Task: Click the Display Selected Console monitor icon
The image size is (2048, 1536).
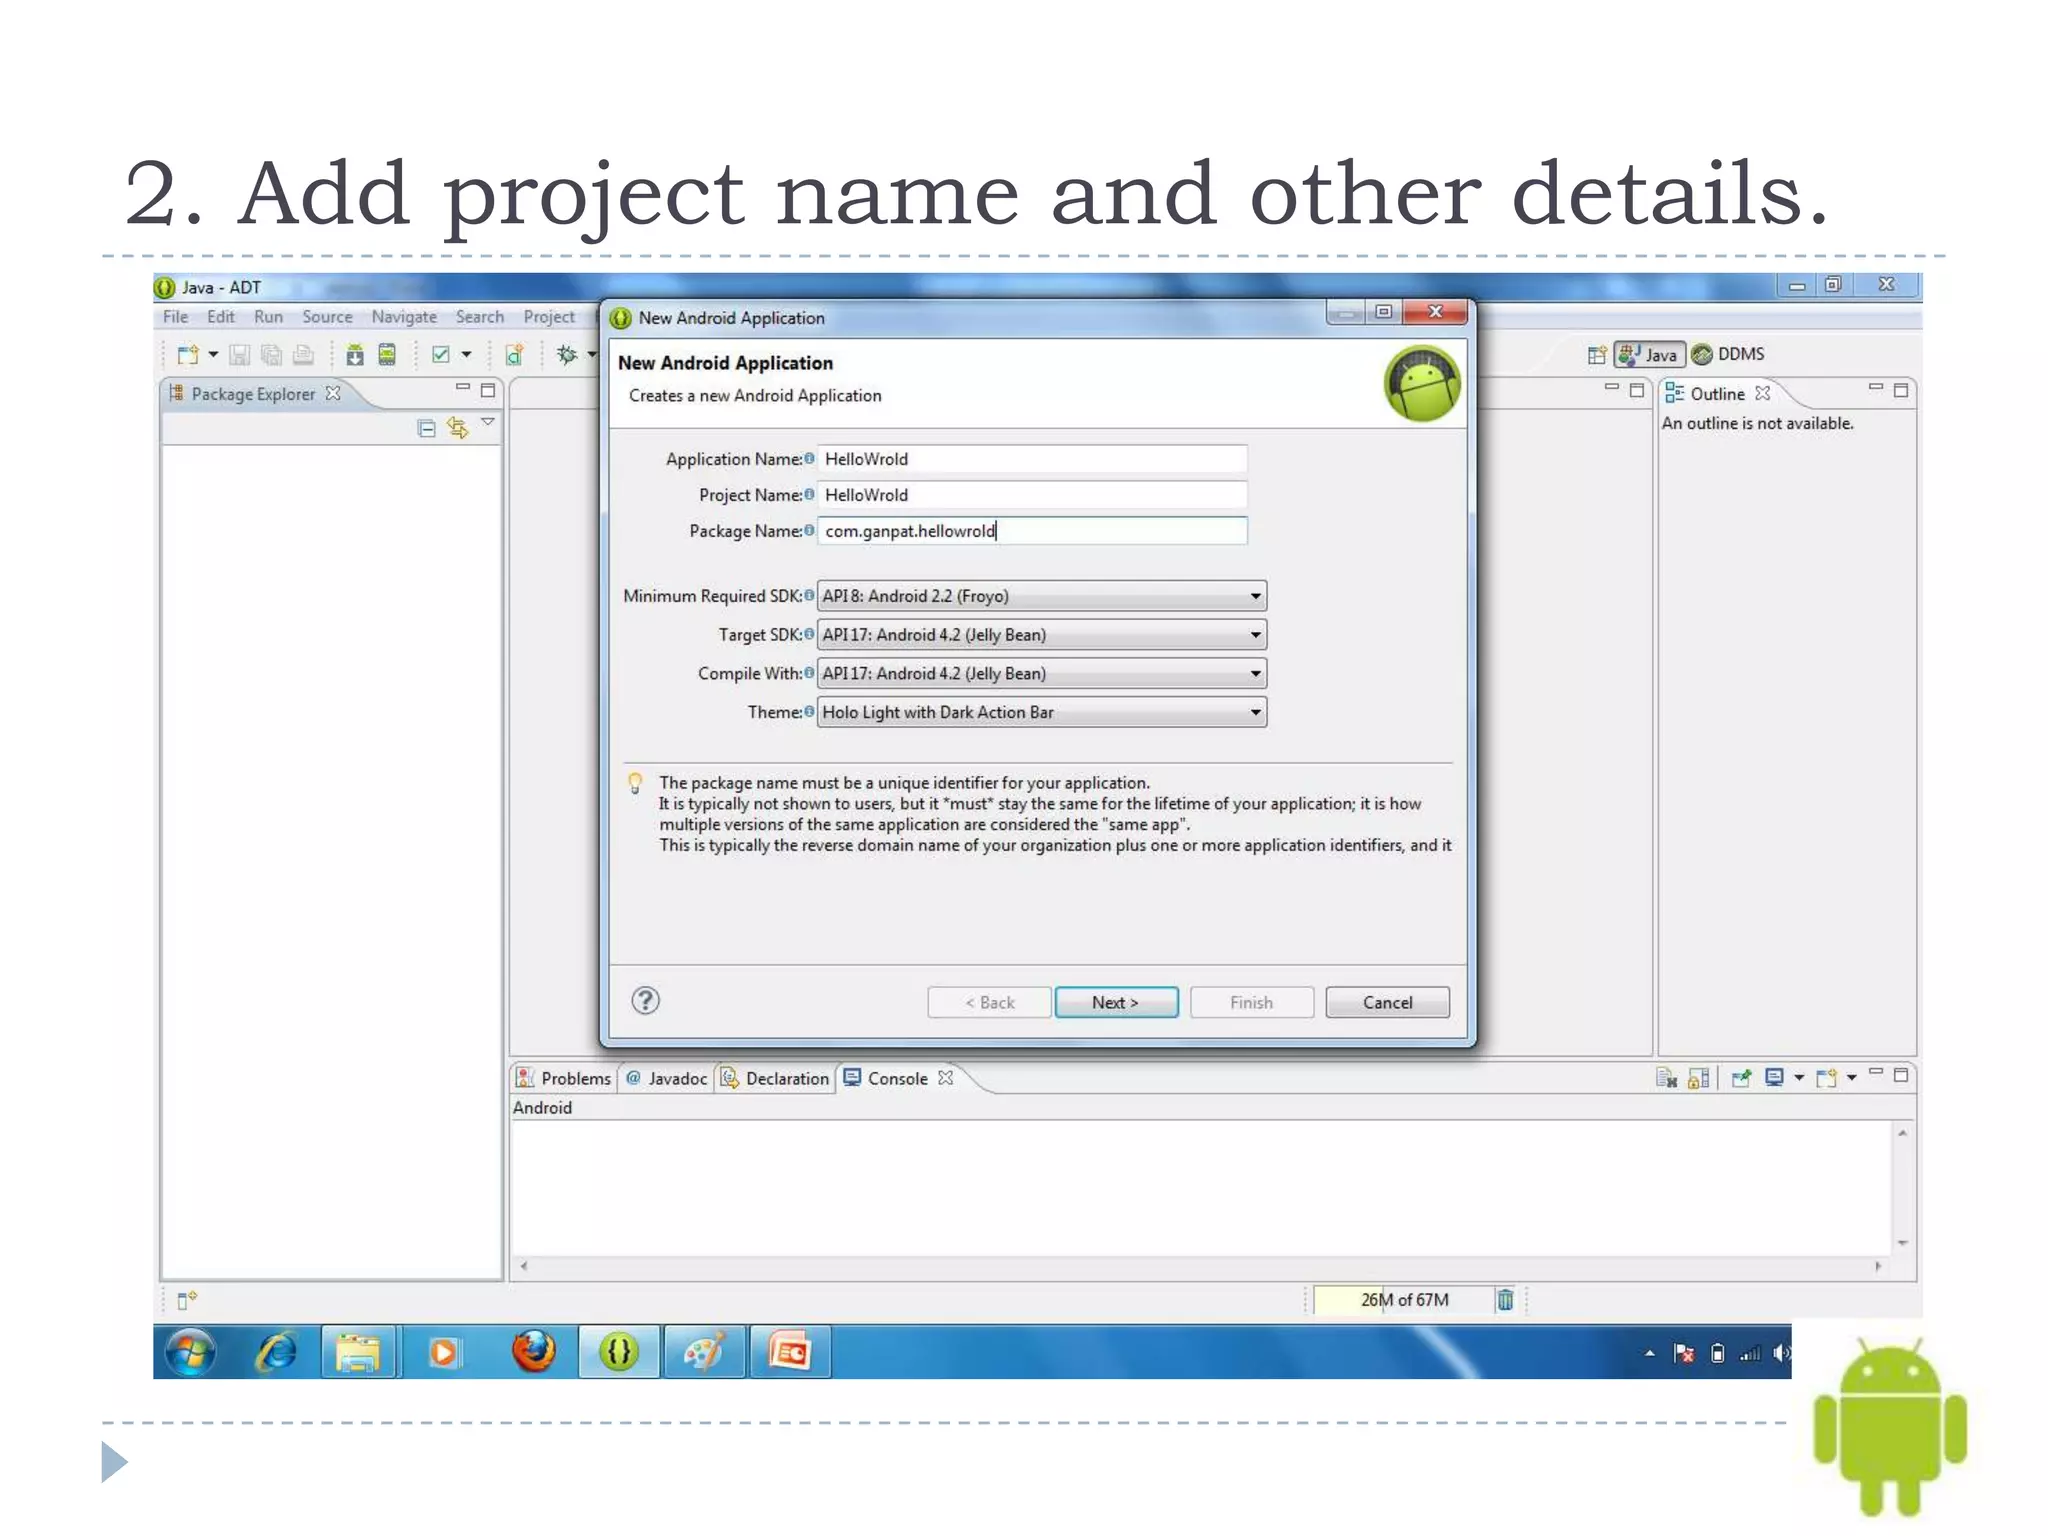Action: (1774, 1078)
